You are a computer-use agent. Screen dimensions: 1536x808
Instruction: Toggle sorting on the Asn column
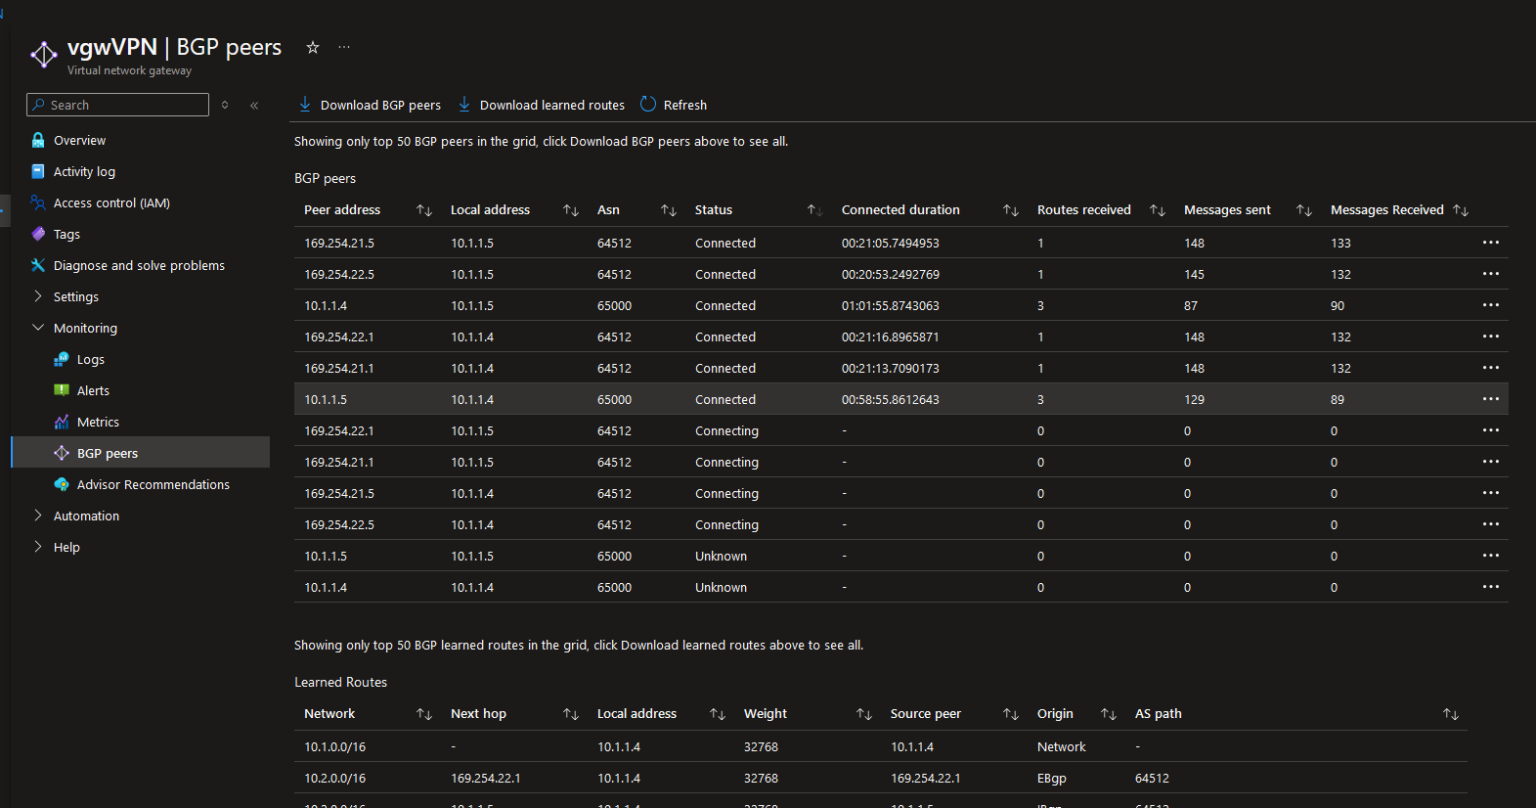coord(668,209)
